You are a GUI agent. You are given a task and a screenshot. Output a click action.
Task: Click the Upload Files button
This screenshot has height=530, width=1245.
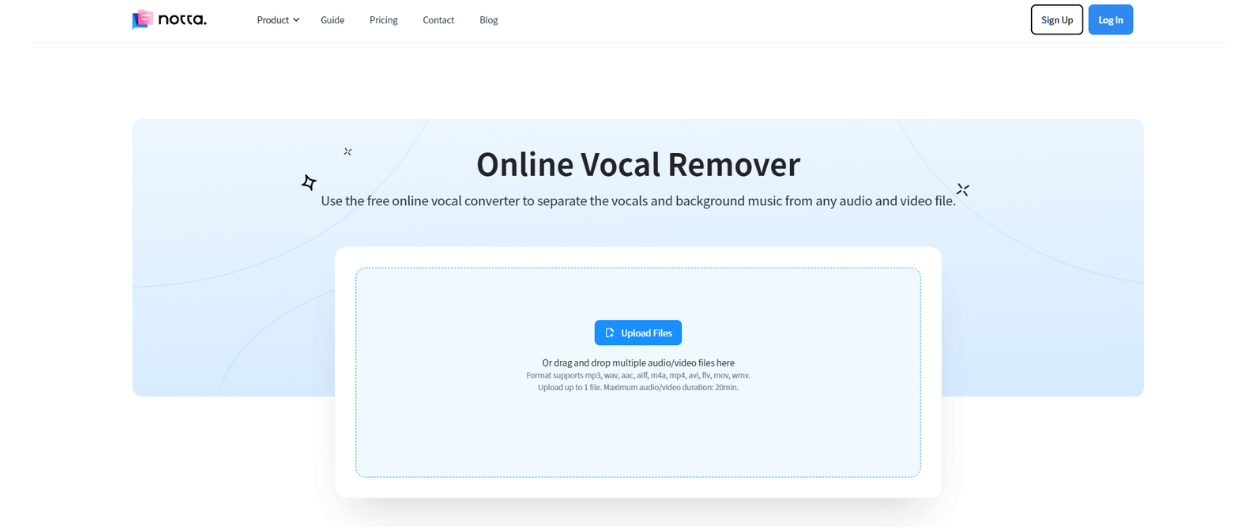[x=638, y=333]
